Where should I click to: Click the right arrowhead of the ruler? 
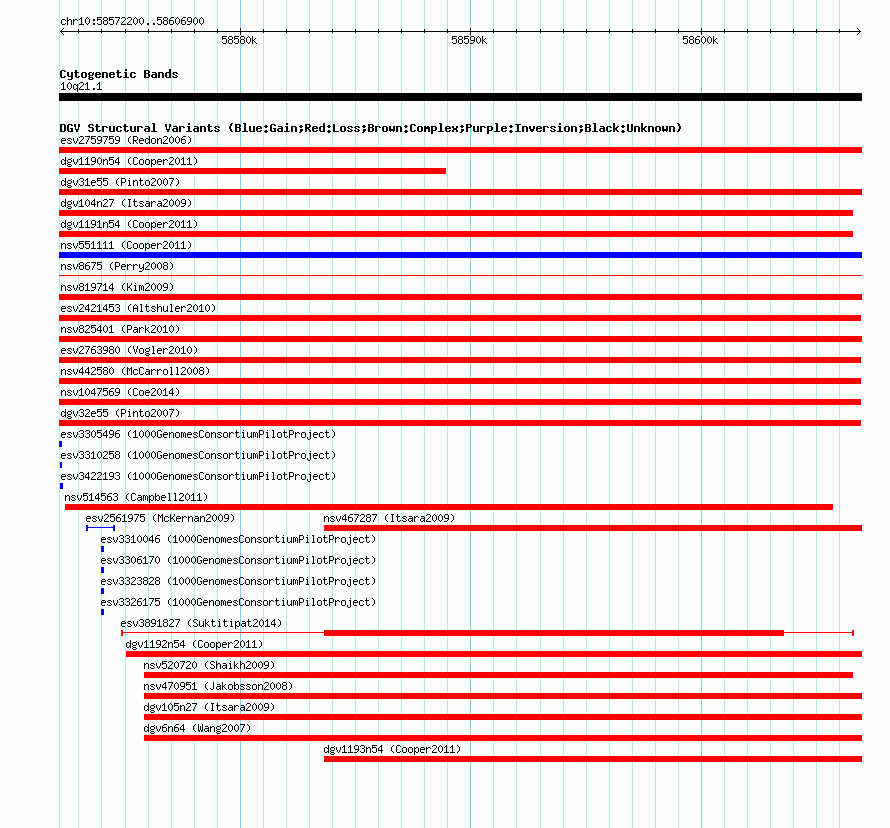(x=859, y=31)
